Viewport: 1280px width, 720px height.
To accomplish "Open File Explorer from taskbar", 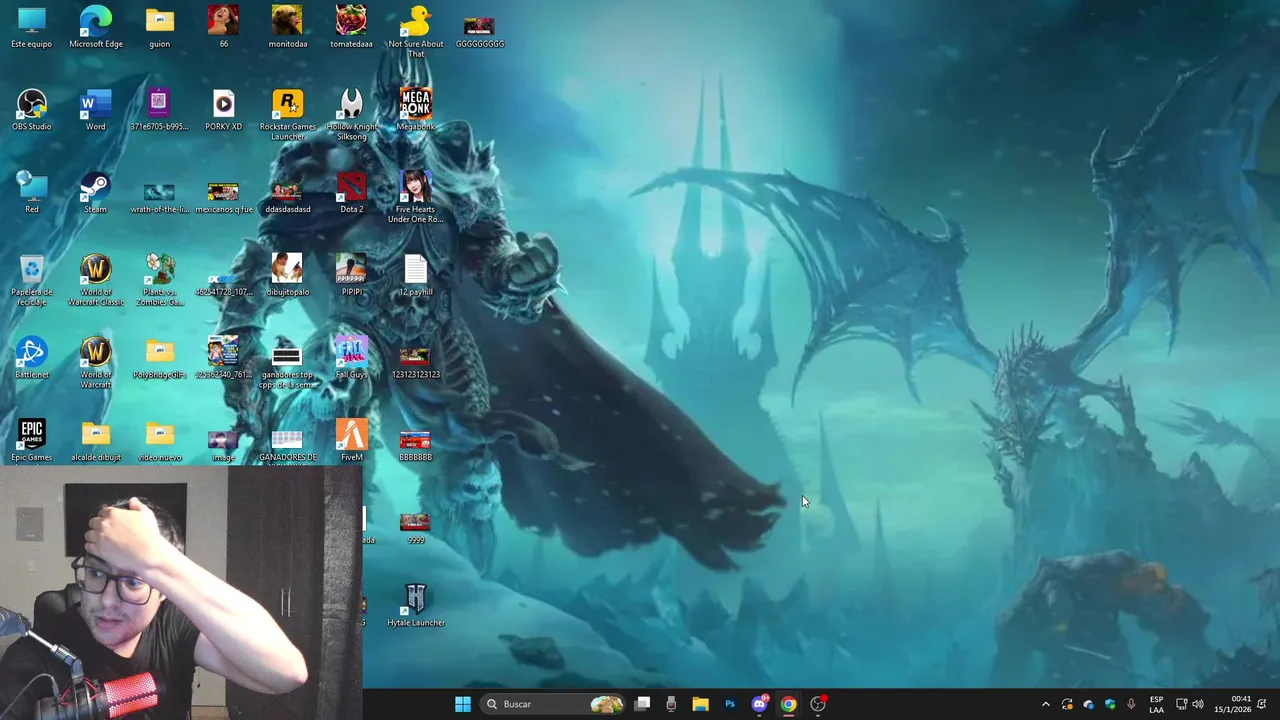I will point(700,704).
